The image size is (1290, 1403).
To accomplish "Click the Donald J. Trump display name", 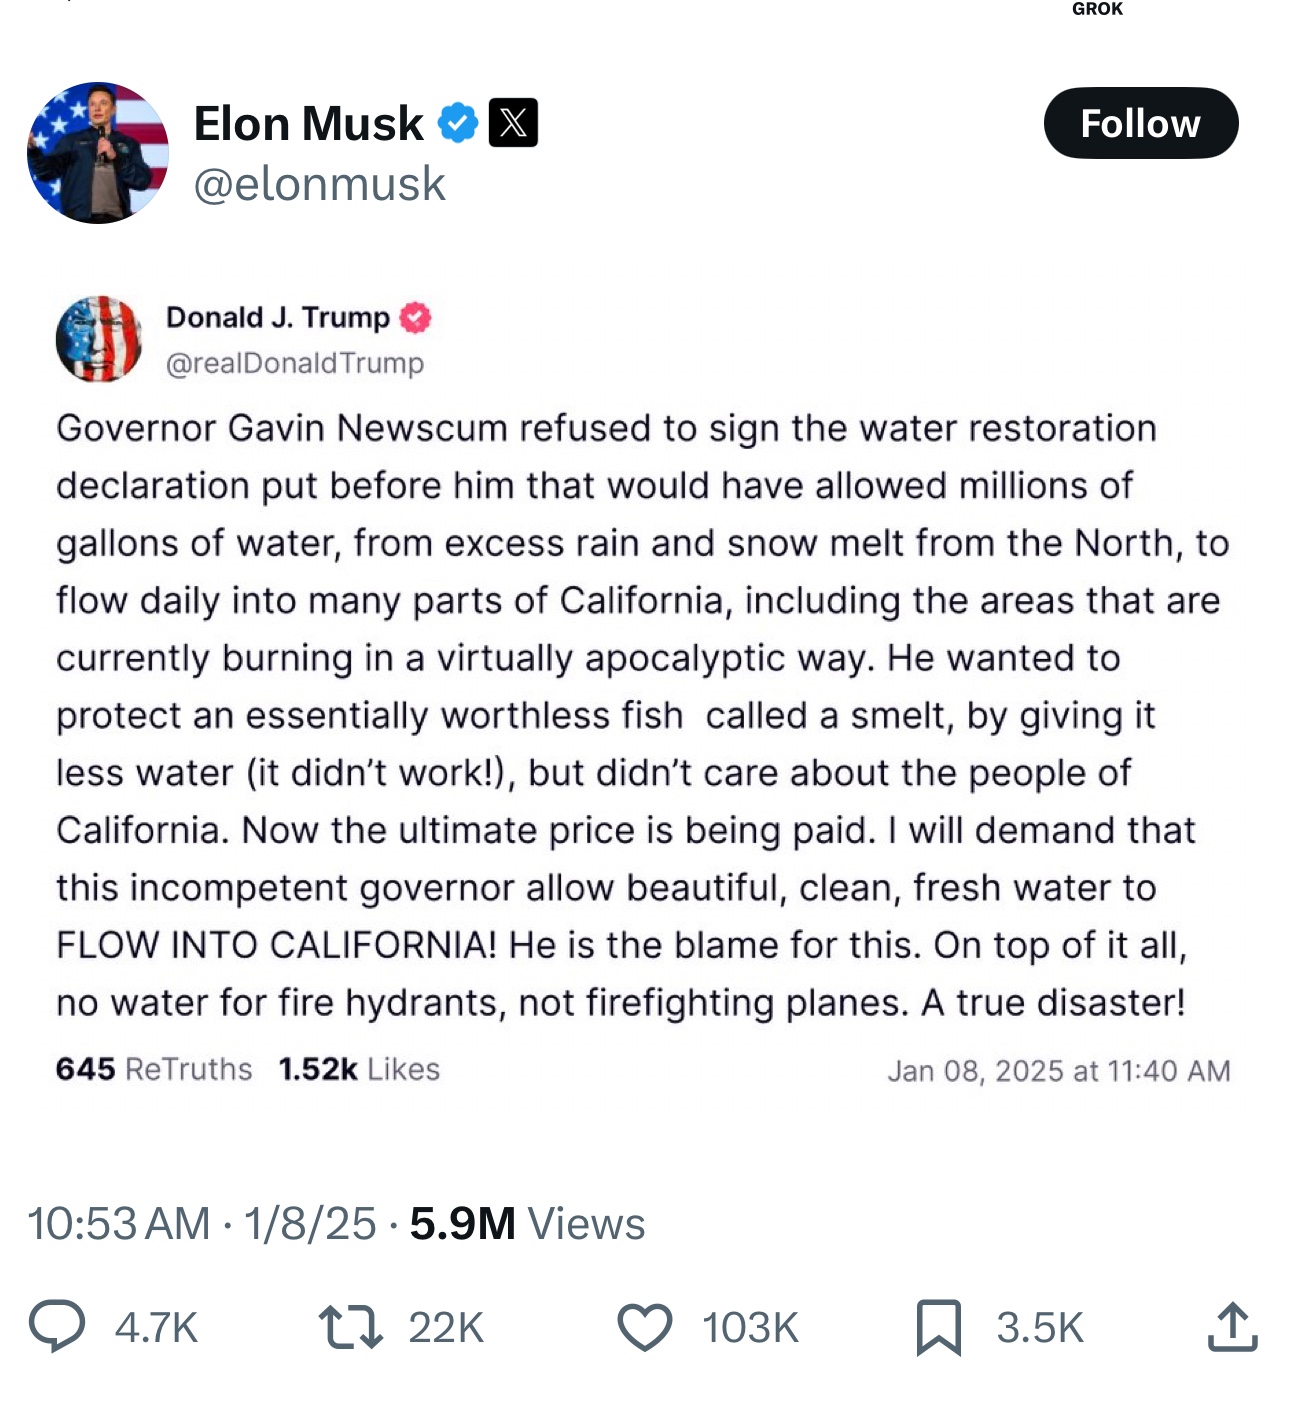I will tap(277, 317).
